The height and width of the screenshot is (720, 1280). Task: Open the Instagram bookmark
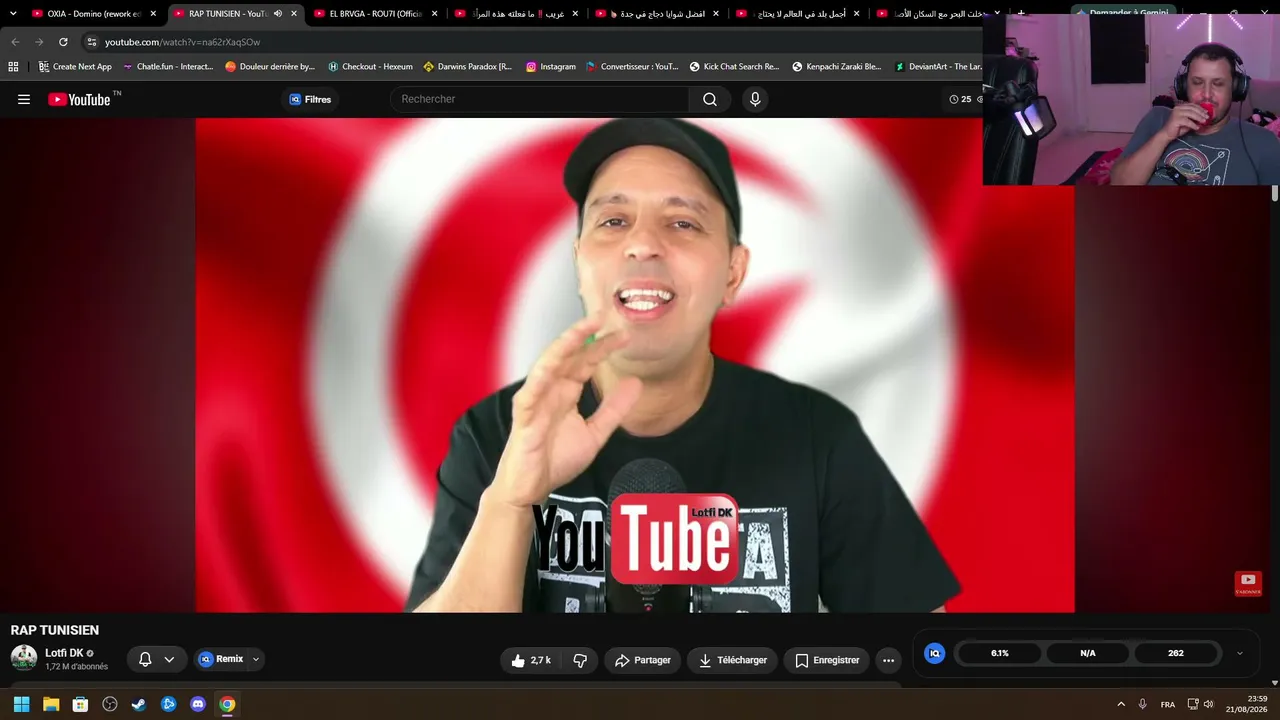point(551,67)
